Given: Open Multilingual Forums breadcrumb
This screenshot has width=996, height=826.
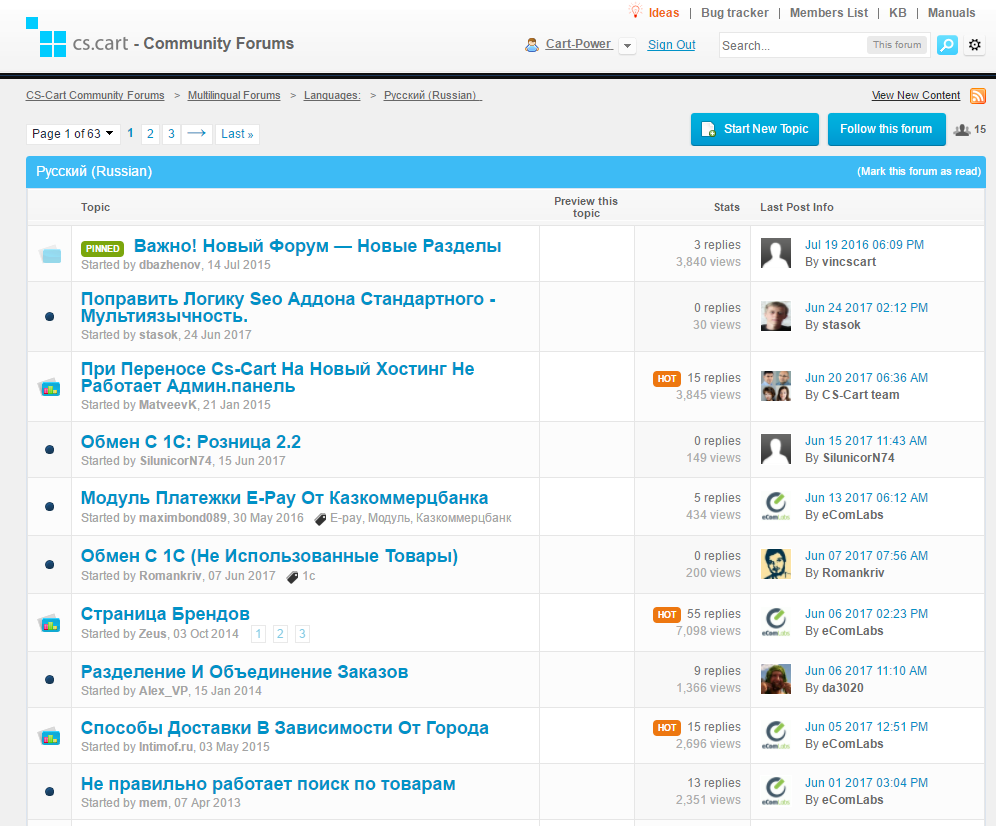Looking at the screenshot, I should [x=234, y=95].
